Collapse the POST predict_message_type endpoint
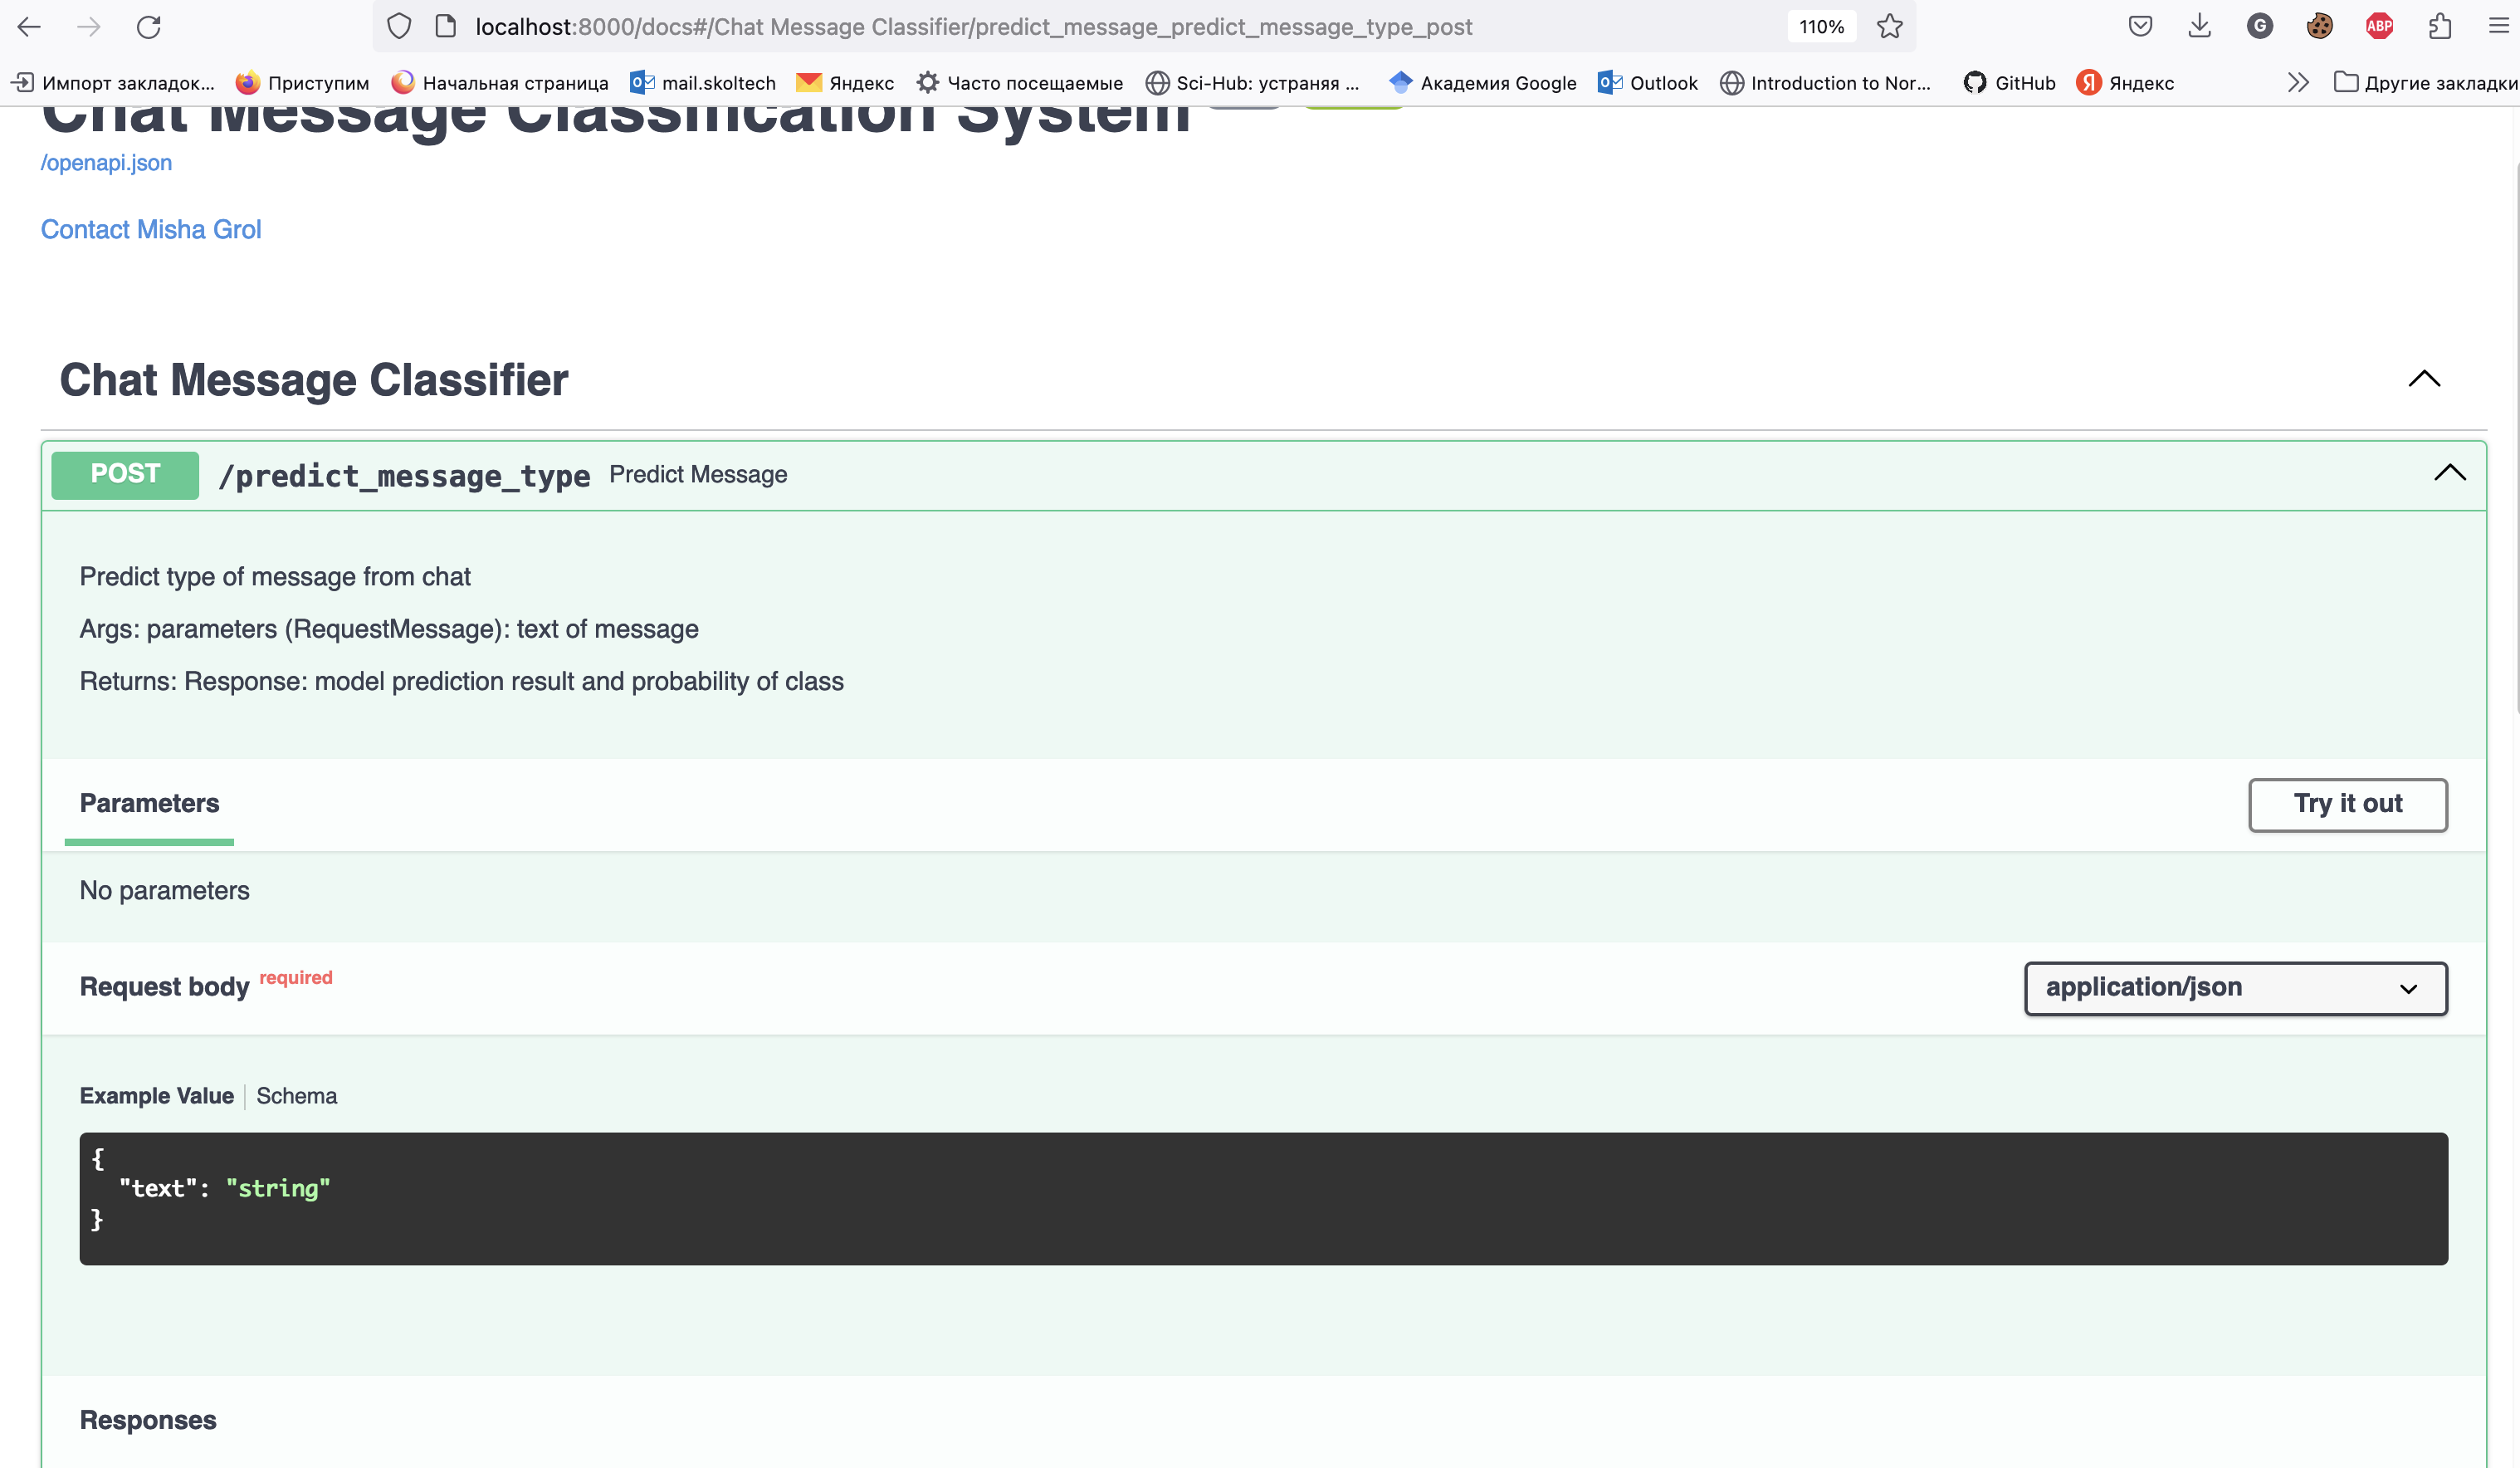 click(x=2449, y=473)
